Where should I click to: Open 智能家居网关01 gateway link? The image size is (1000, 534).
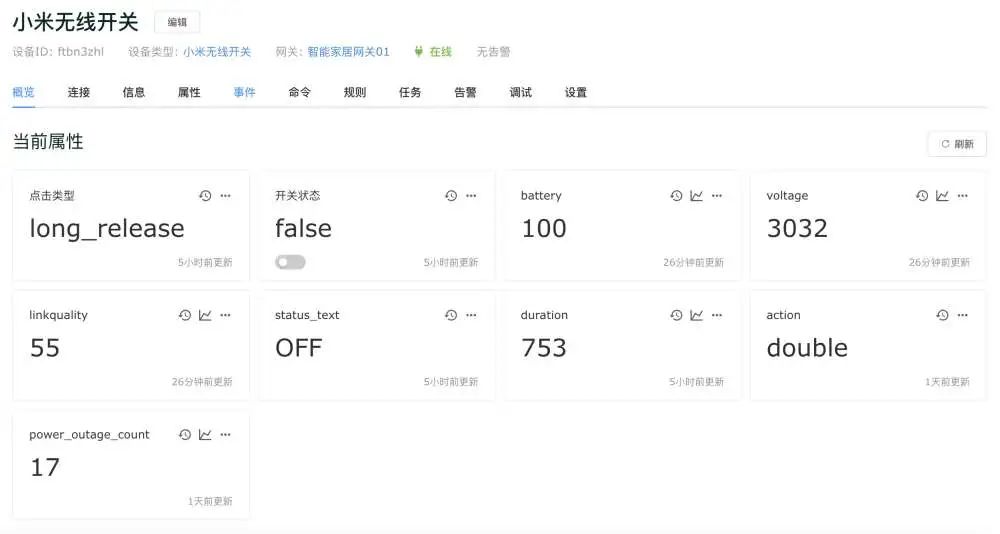pyautogui.click(x=348, y=52)
